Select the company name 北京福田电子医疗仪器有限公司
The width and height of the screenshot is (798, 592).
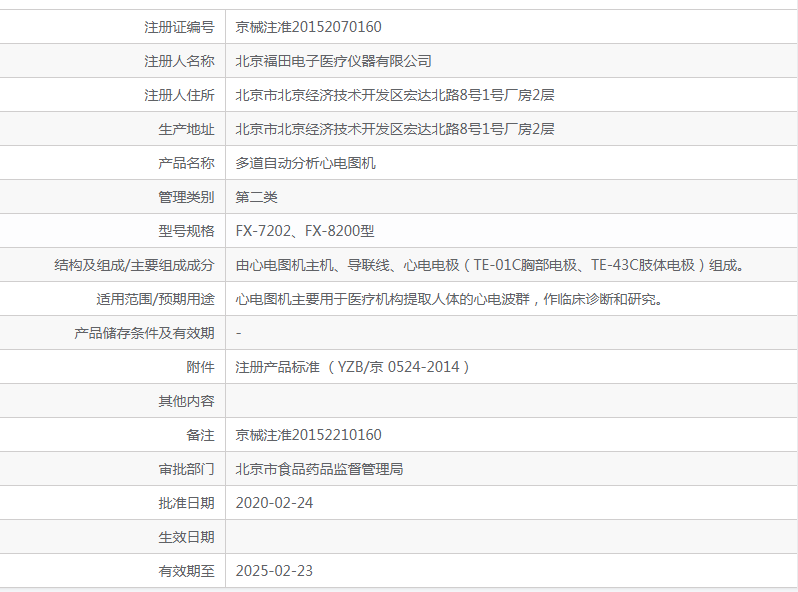333,61
